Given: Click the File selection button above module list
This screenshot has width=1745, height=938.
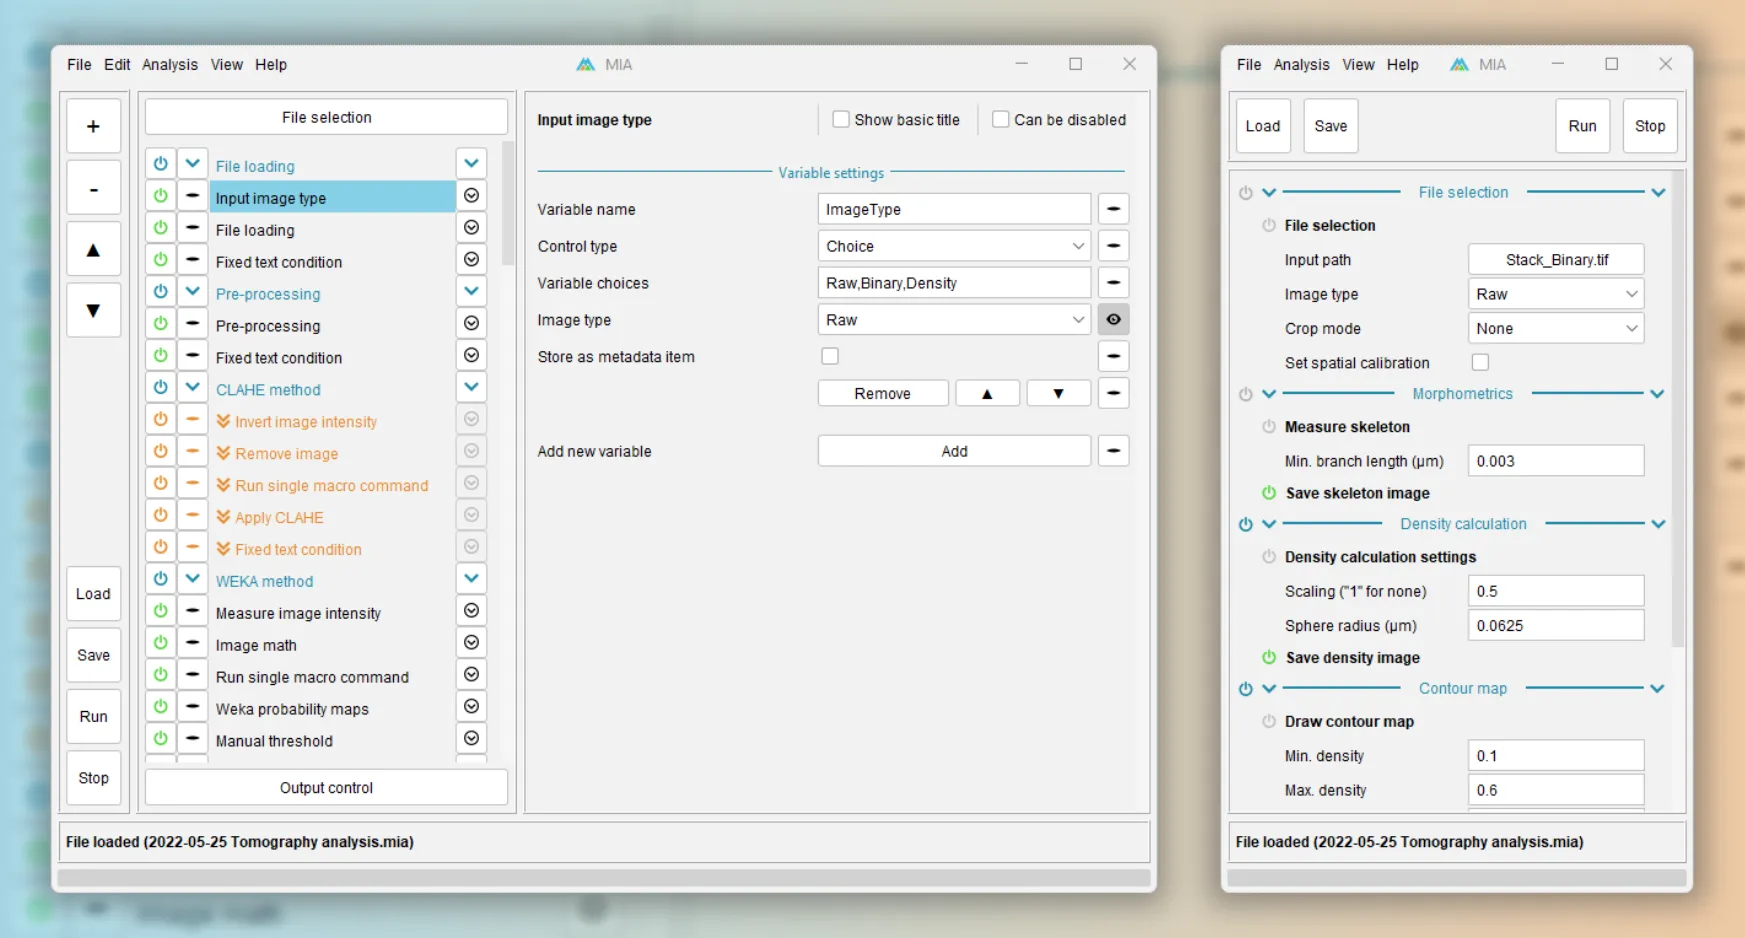Looking at the screenshot, I should click(x=326, y=117).
